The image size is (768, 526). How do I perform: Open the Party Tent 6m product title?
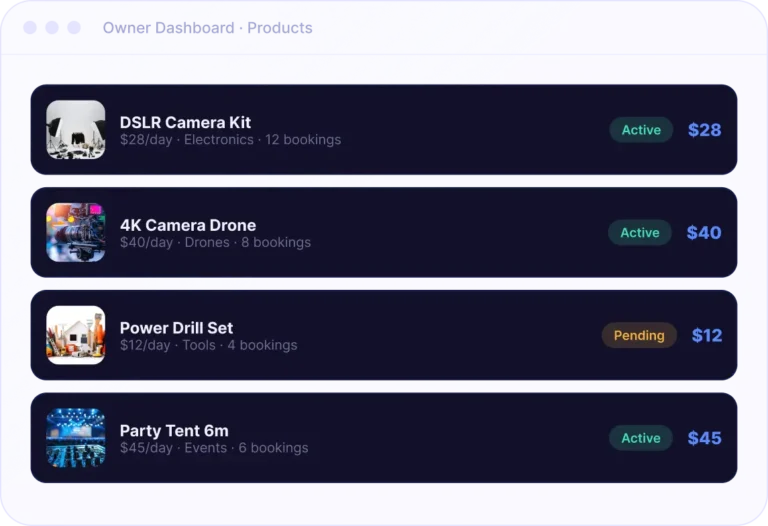(174, 430)
